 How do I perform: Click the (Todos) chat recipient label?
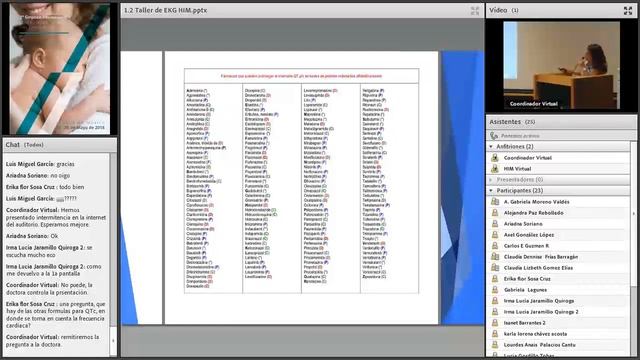[x=34, y=145]
